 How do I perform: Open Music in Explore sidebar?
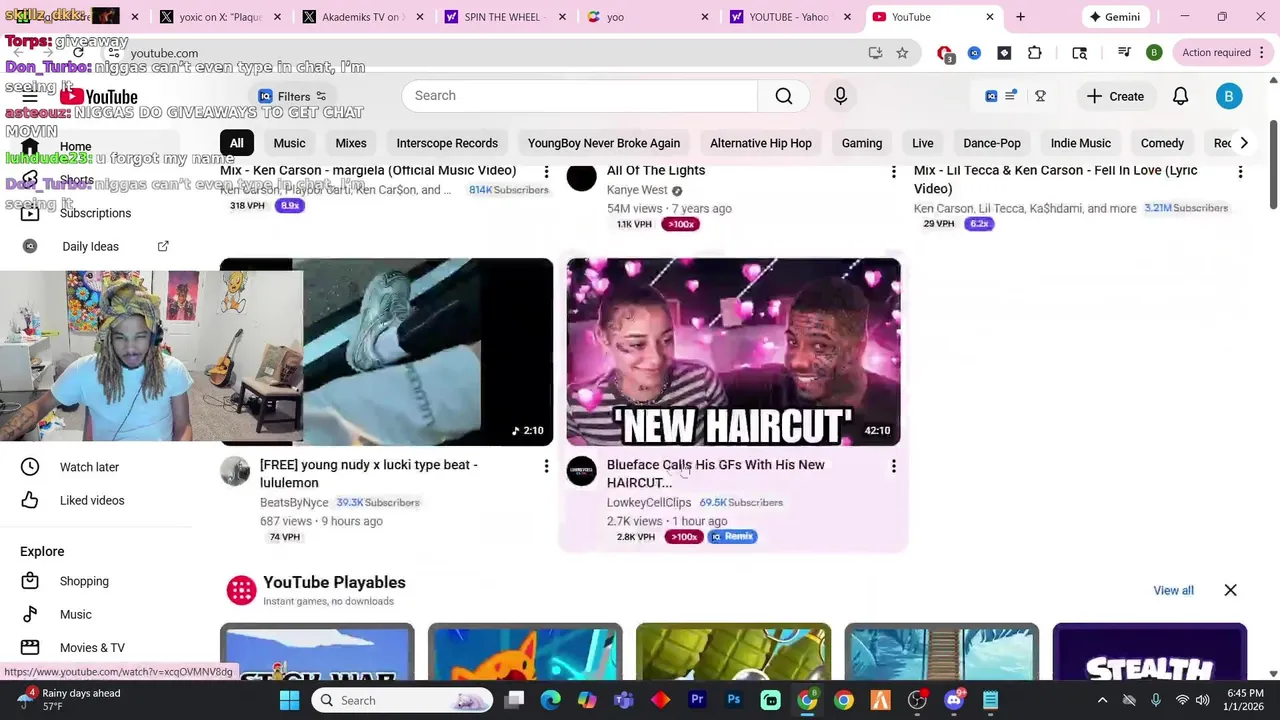click(75, 614)
